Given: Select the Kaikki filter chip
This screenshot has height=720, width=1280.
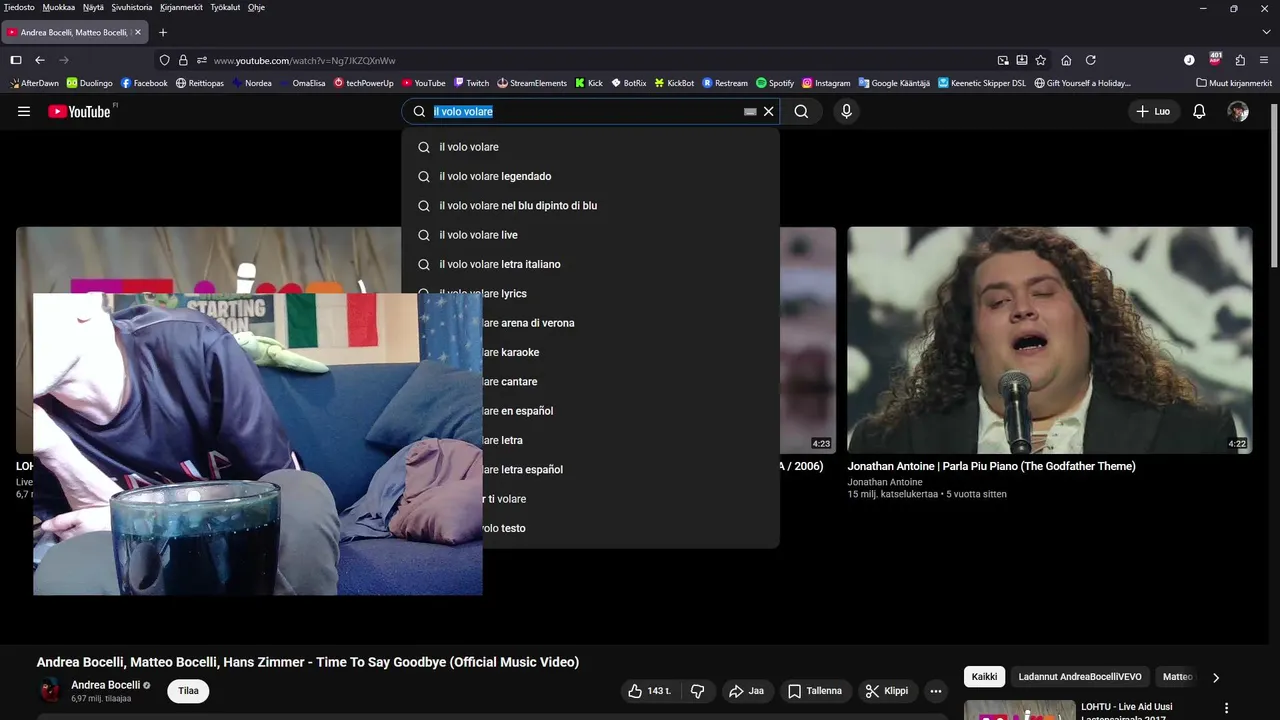Looking at the screenshot, I should coord(984,677).
